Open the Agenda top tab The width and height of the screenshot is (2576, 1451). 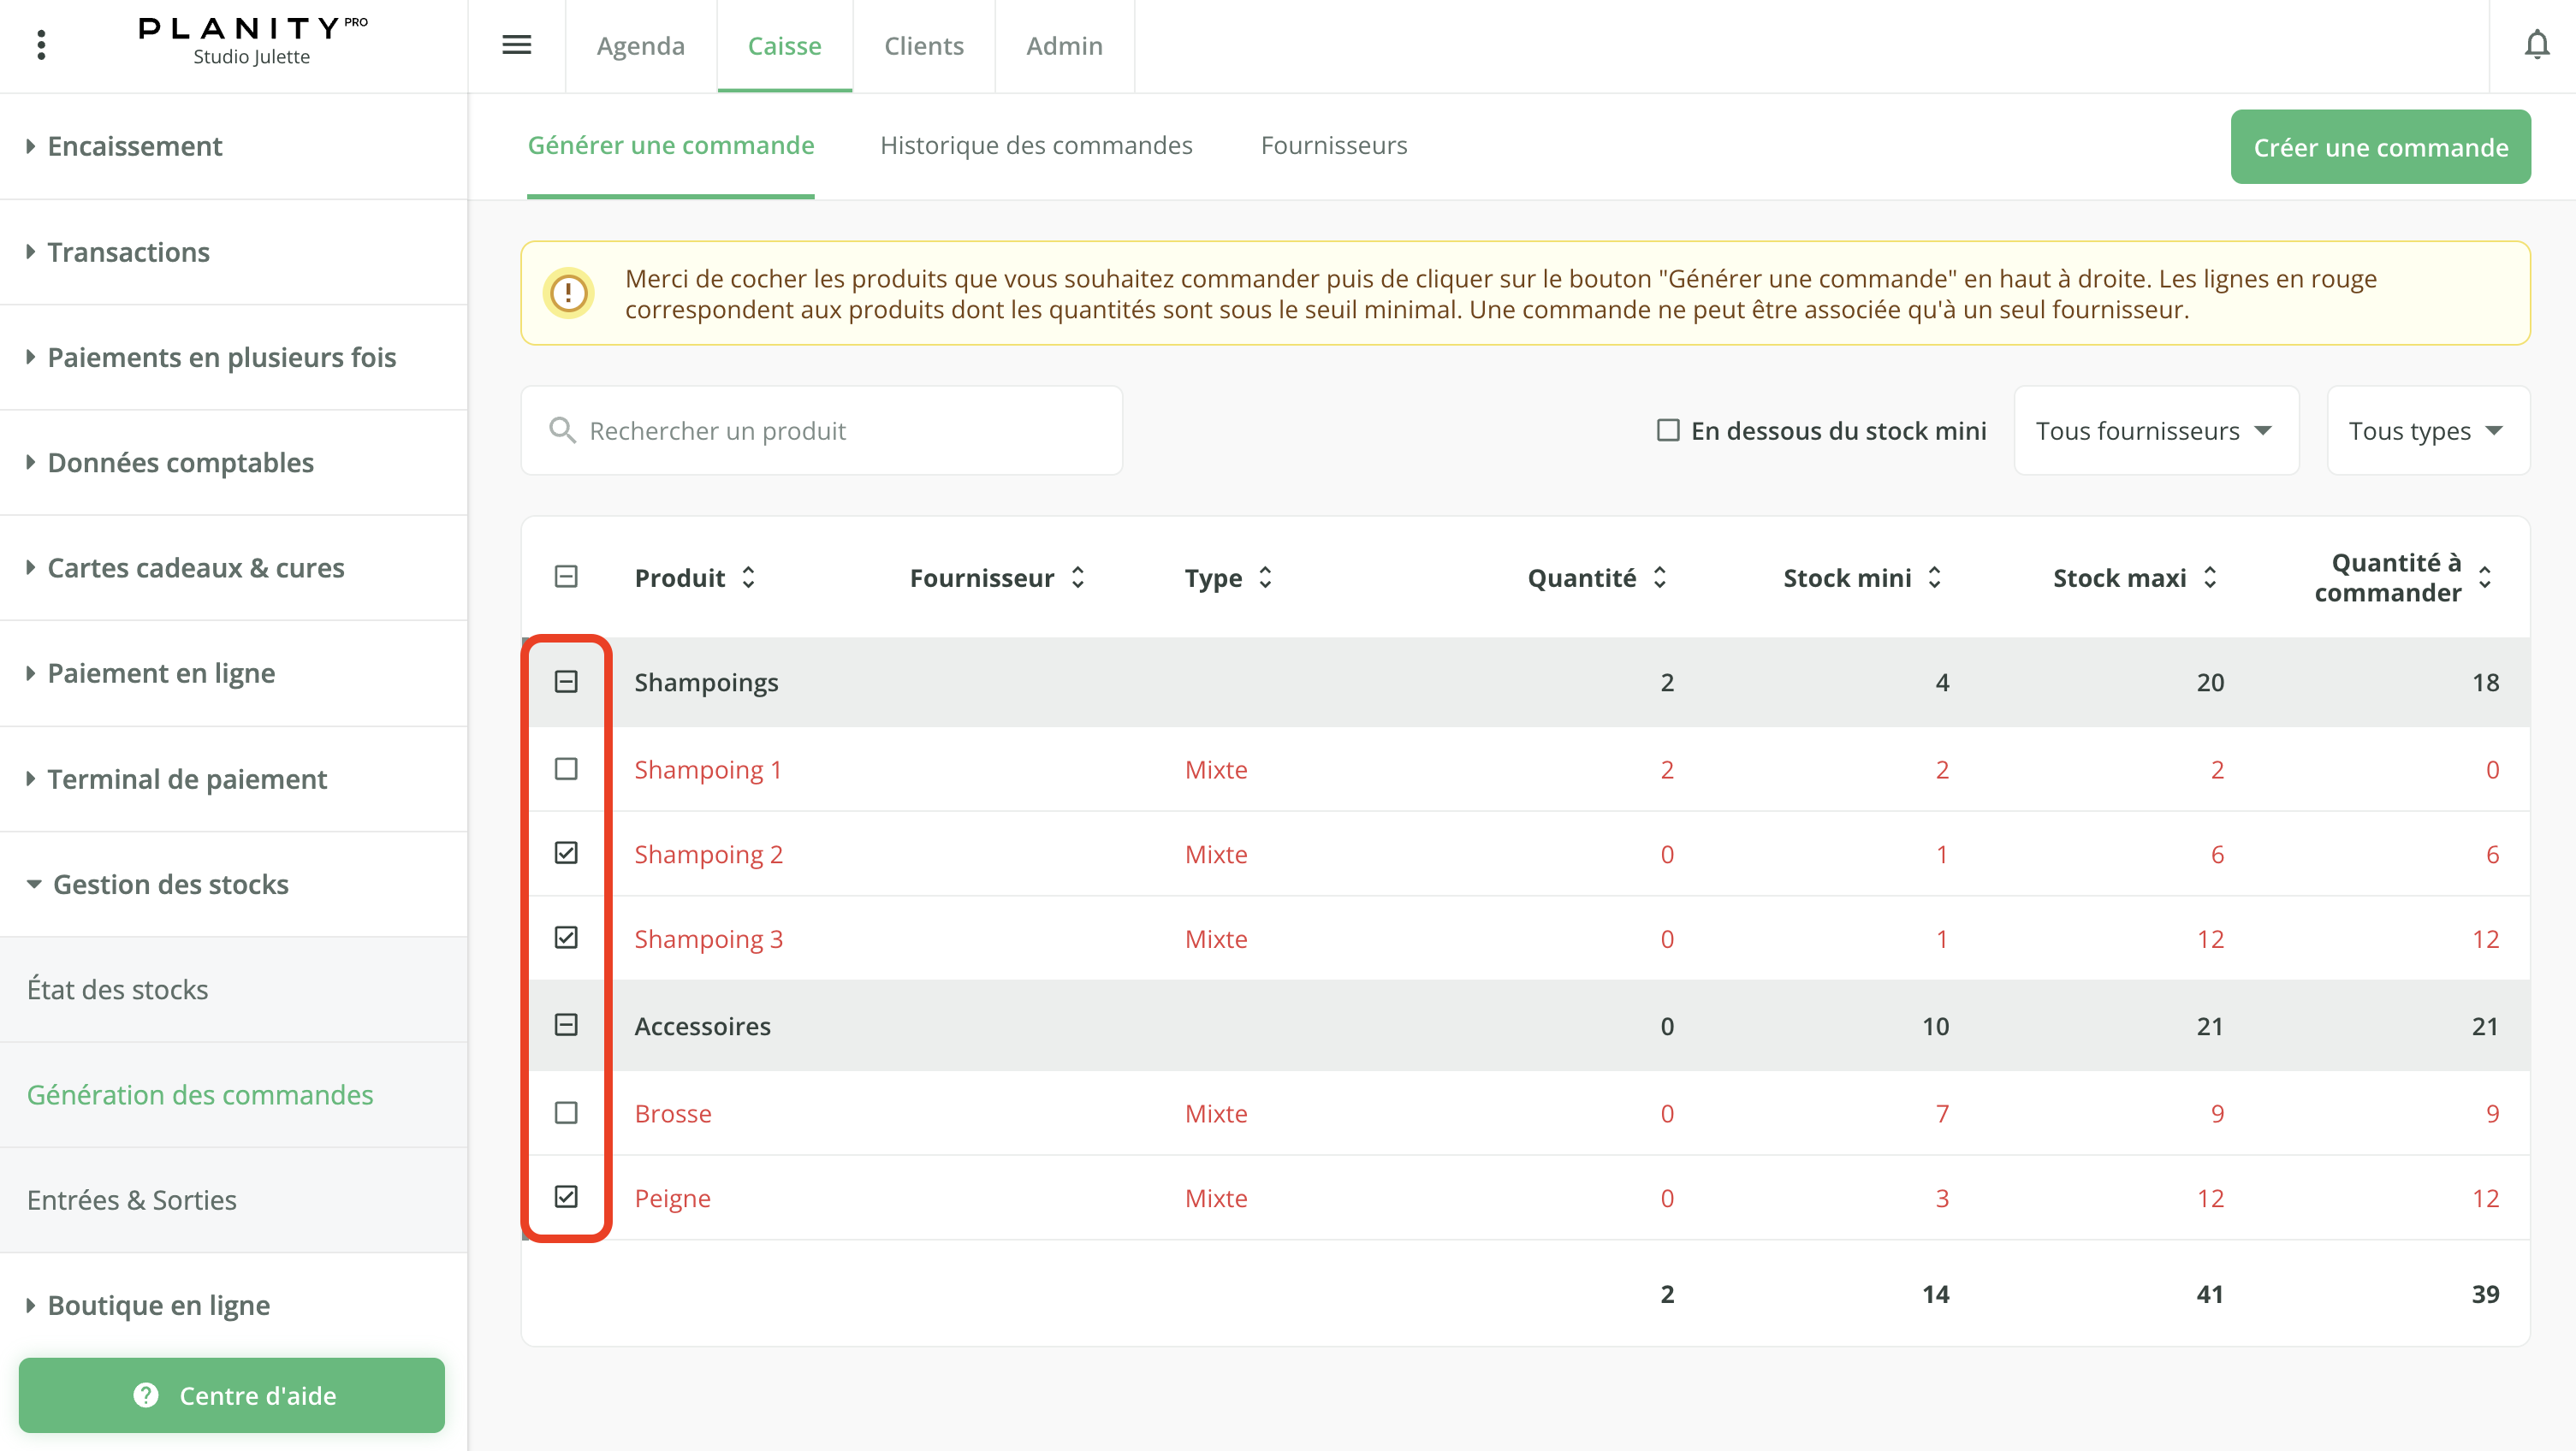point(640,46)
